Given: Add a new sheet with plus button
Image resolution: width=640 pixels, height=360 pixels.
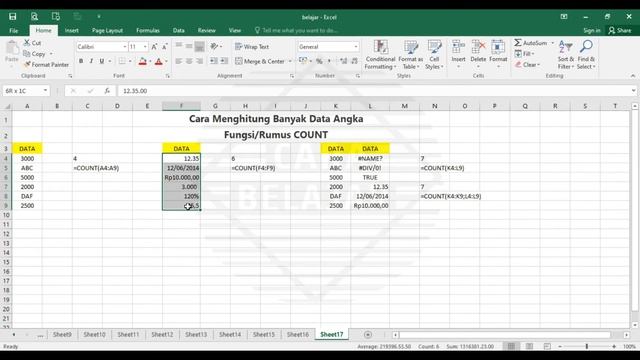Looking at the screenshot, I should (x=368, y=335).
